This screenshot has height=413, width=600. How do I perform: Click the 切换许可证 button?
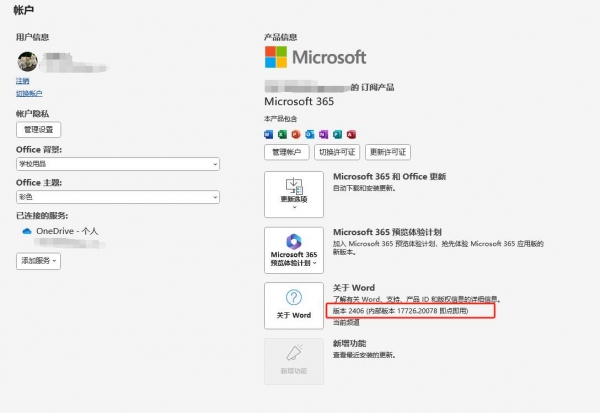tap(337, 152)
